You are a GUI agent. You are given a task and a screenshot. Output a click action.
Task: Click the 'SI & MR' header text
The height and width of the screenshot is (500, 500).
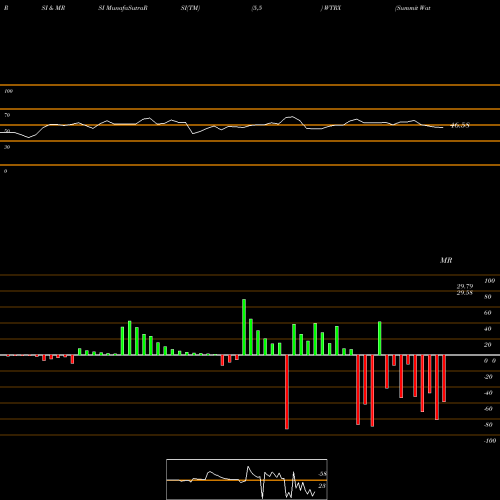tap(53, 8)
